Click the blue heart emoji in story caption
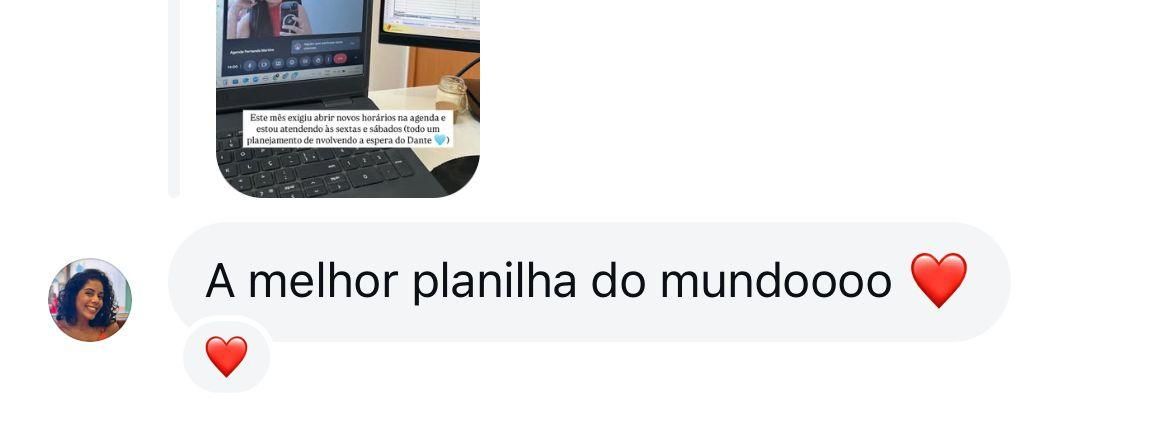 pos(440,140)
